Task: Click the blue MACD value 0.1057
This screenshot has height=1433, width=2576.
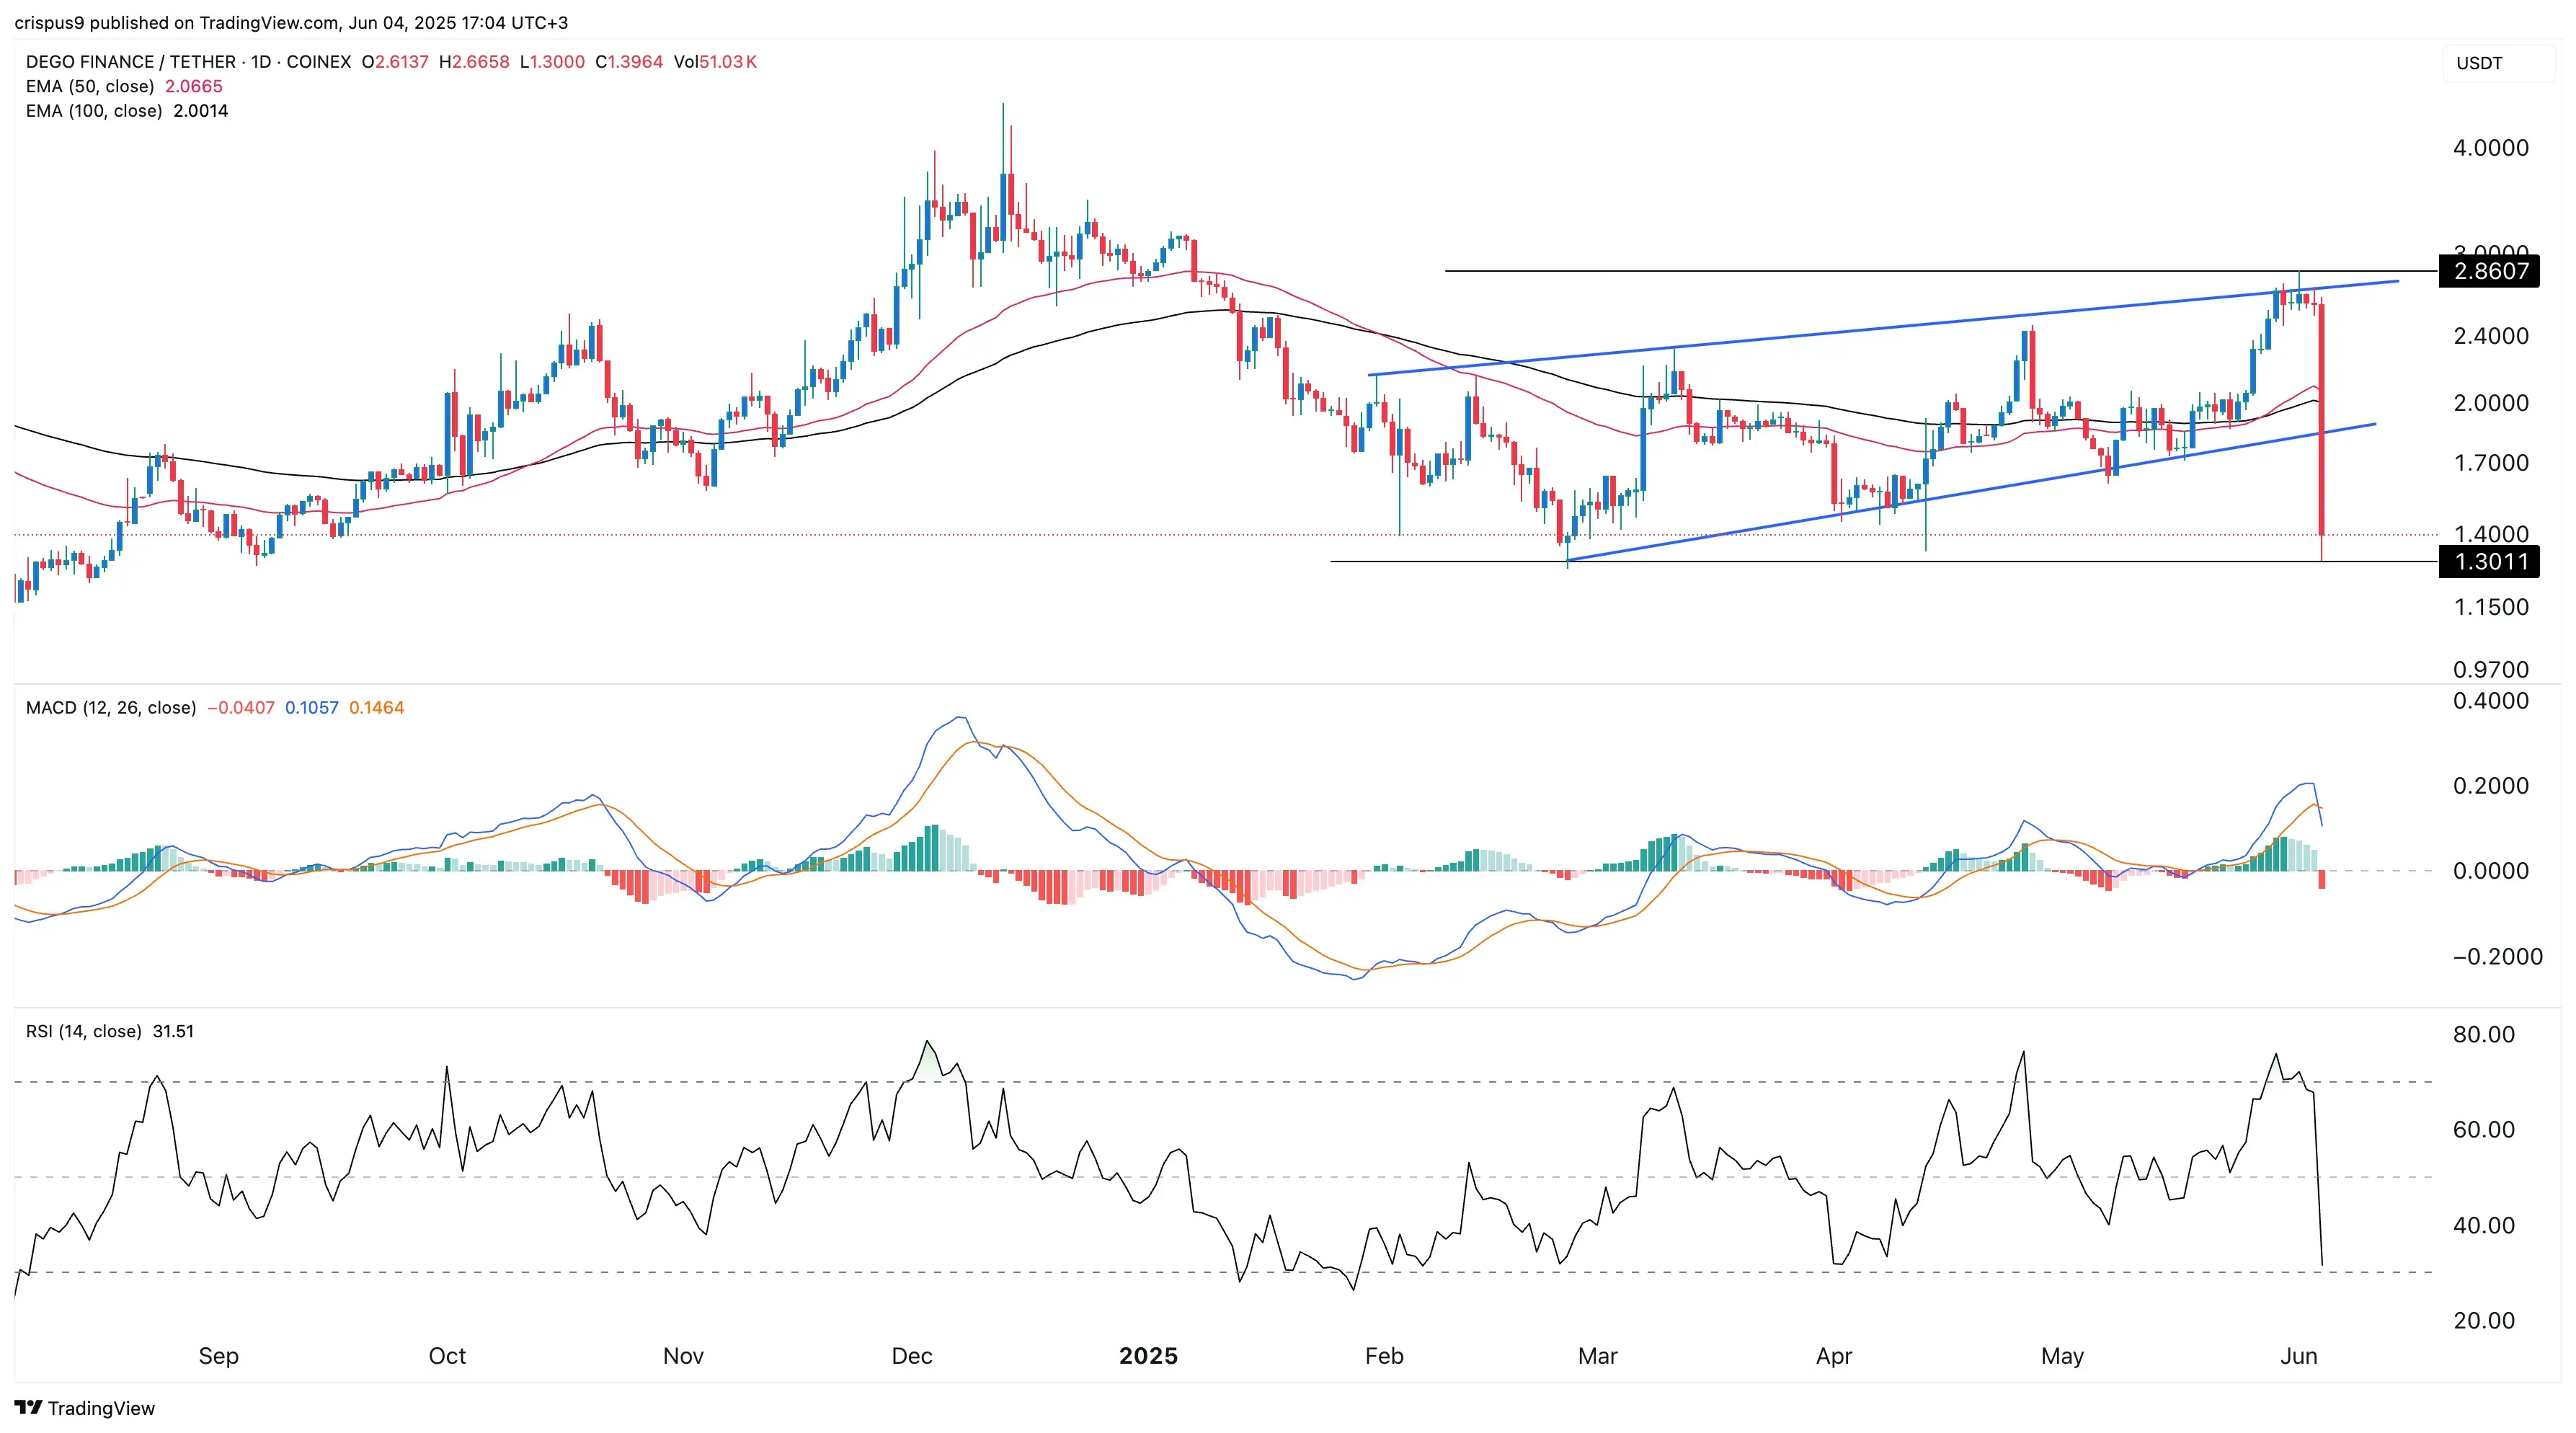Action: pos(311,708)
